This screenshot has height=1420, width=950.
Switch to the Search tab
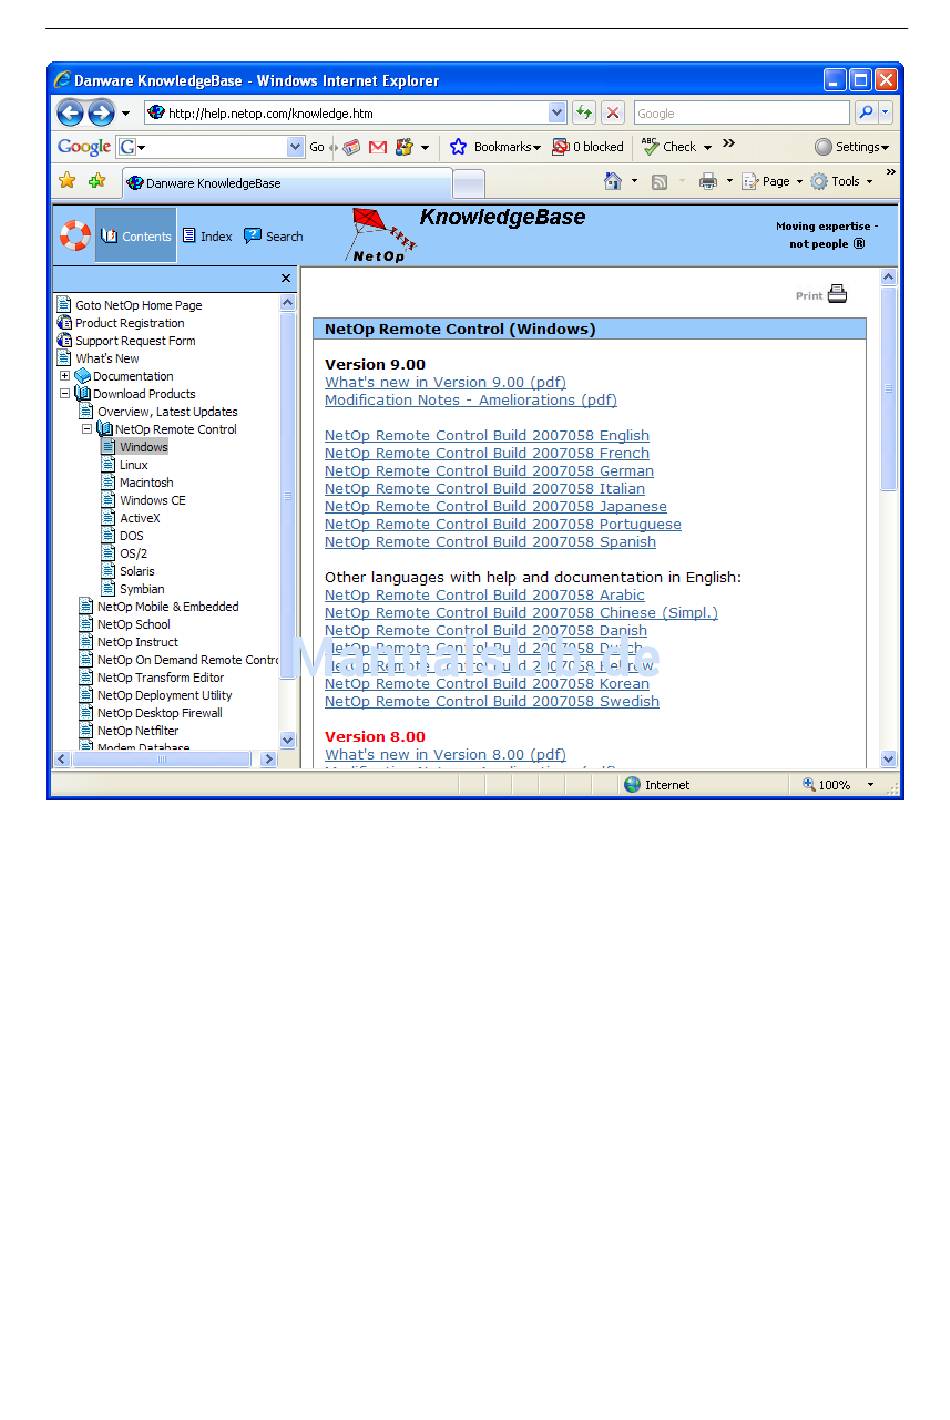[274, 236]
